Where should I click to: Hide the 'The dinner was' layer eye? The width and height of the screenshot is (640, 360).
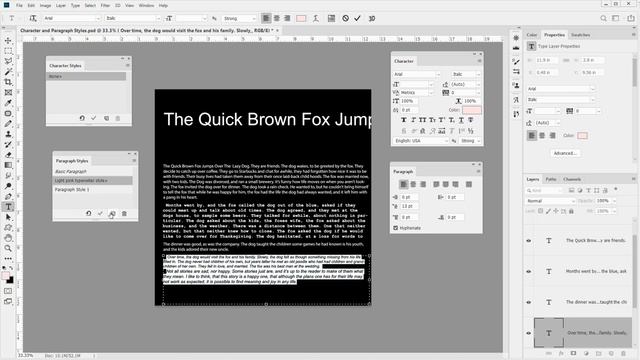(529, 302)
